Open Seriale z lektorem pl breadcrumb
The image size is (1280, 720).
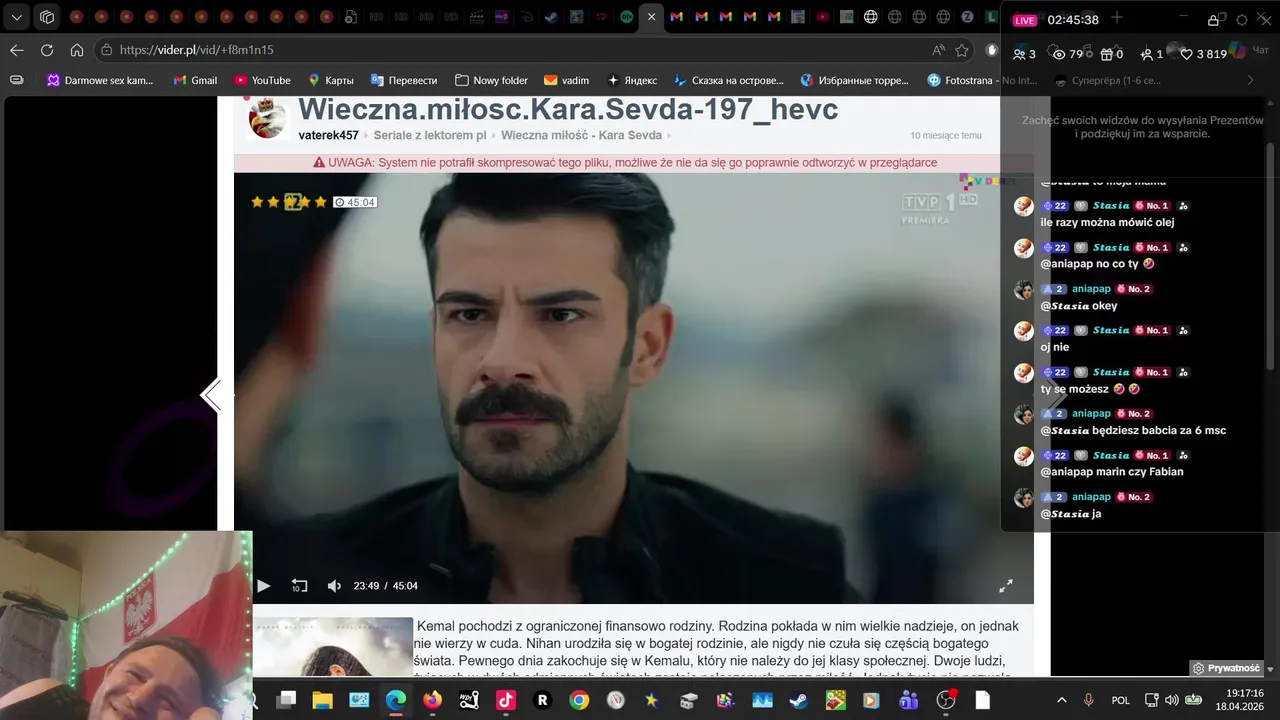coord(430,135)
